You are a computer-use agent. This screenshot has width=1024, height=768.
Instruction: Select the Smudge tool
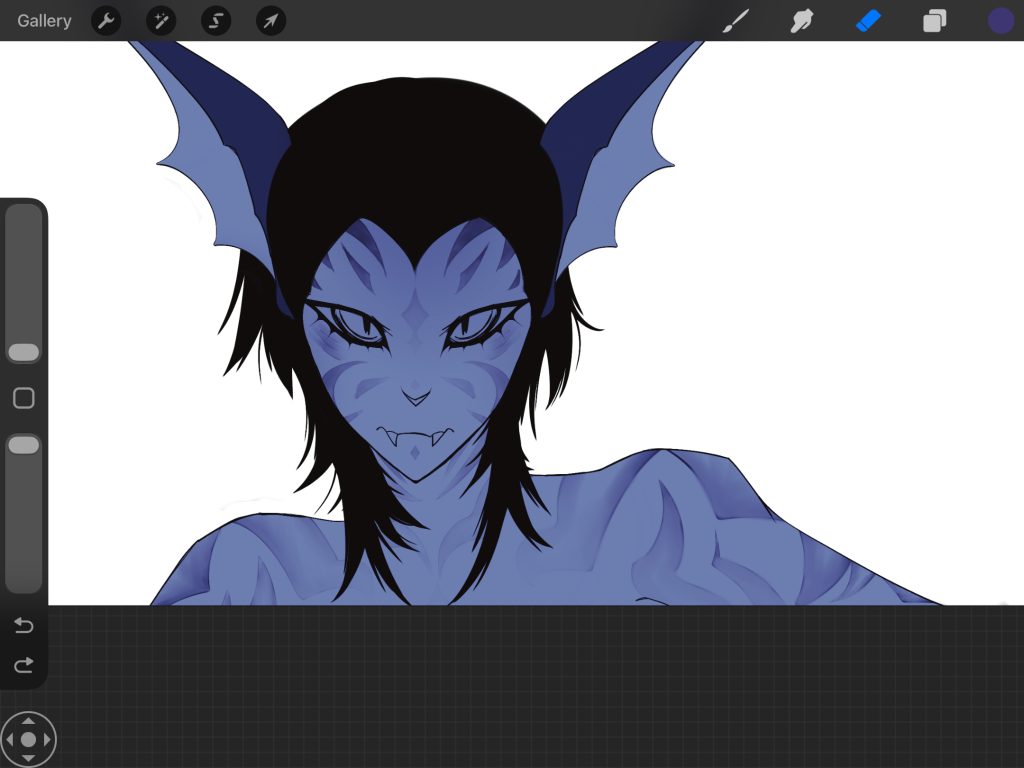pos(801,21)
